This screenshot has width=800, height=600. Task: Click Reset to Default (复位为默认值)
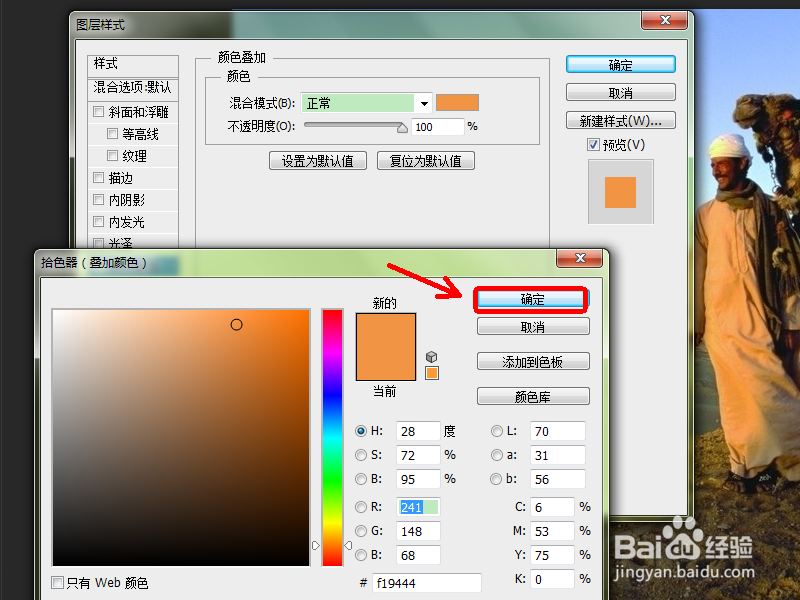(426, 161)
